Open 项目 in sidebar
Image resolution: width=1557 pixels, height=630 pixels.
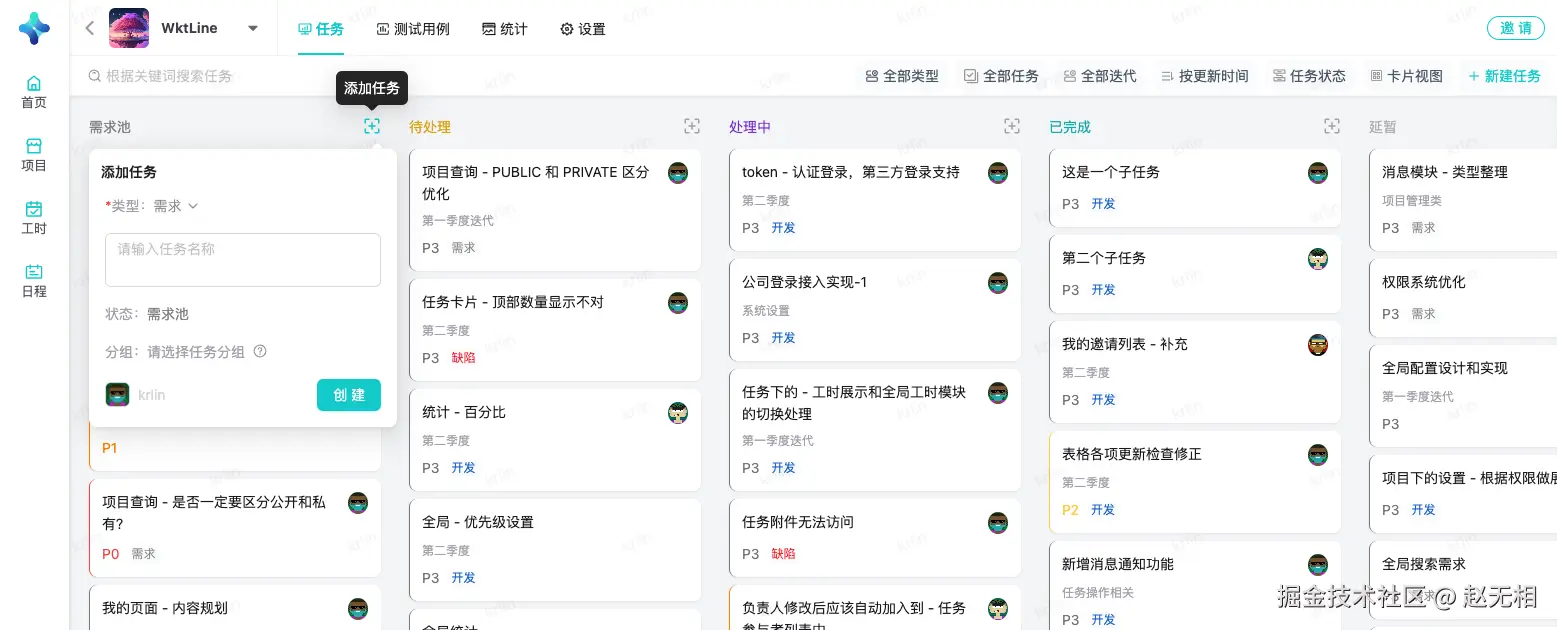[x=34, y=155]
